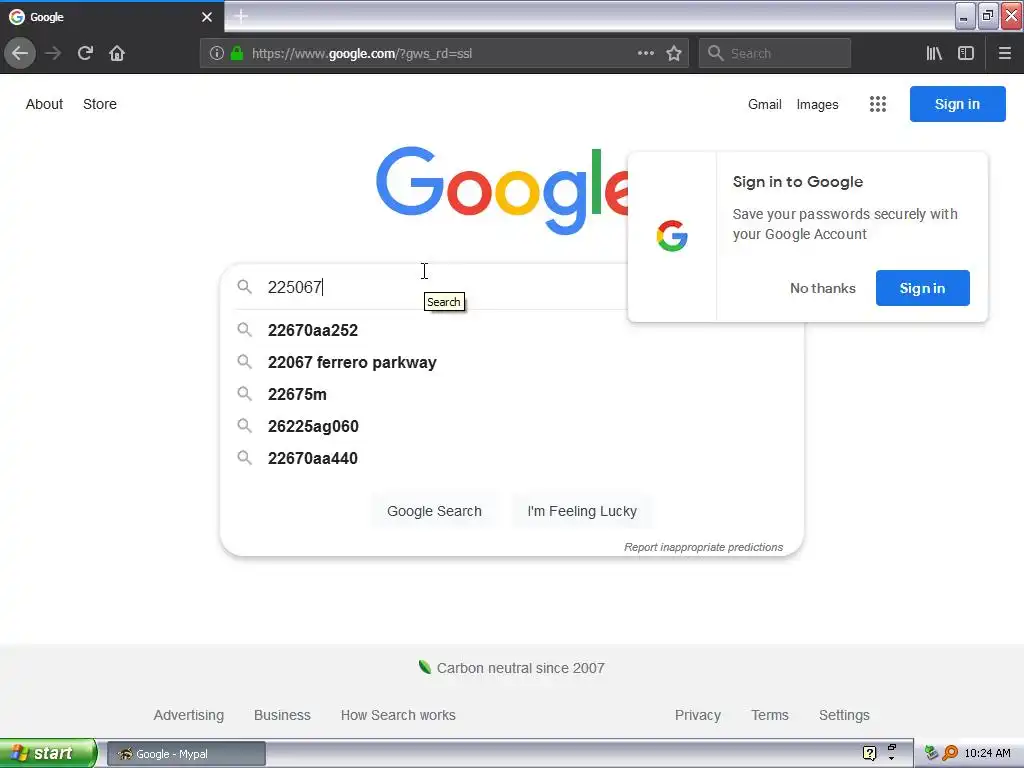
Task: Open the Privacy footer link
Action: (x=697, y=715)
